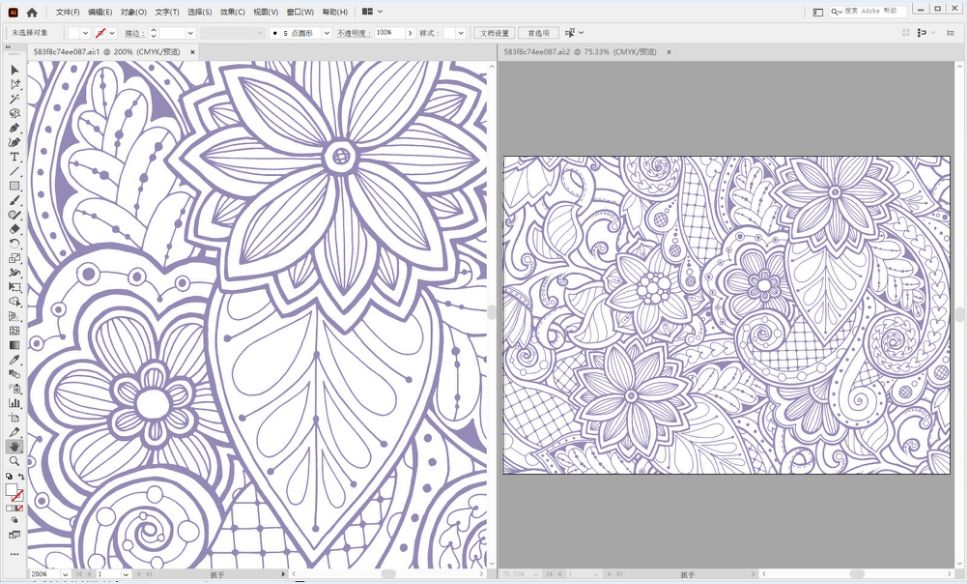Choose the Selection arrow tool

[14, 70]
